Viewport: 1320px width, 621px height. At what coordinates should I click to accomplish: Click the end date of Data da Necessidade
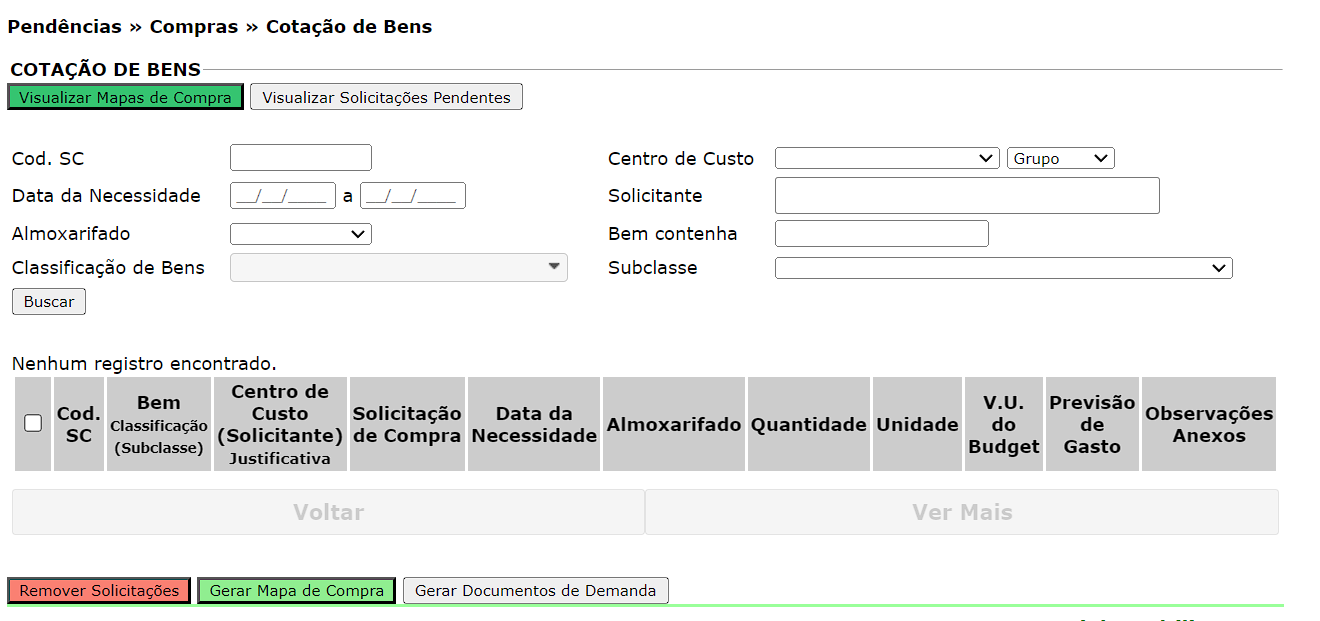point(412,196)
